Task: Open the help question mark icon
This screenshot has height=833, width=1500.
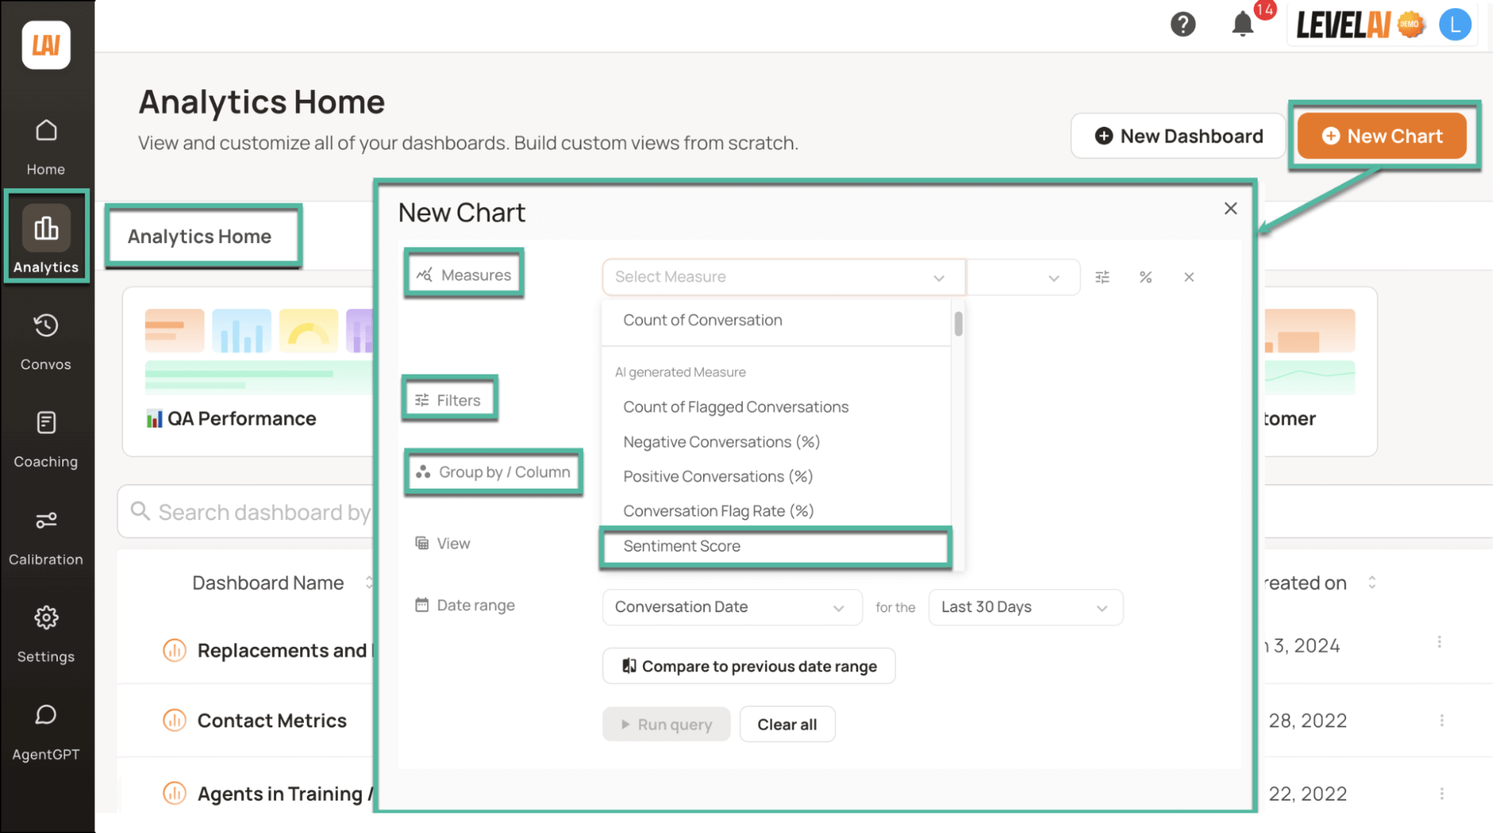Action: click(x=1183, y=24)
